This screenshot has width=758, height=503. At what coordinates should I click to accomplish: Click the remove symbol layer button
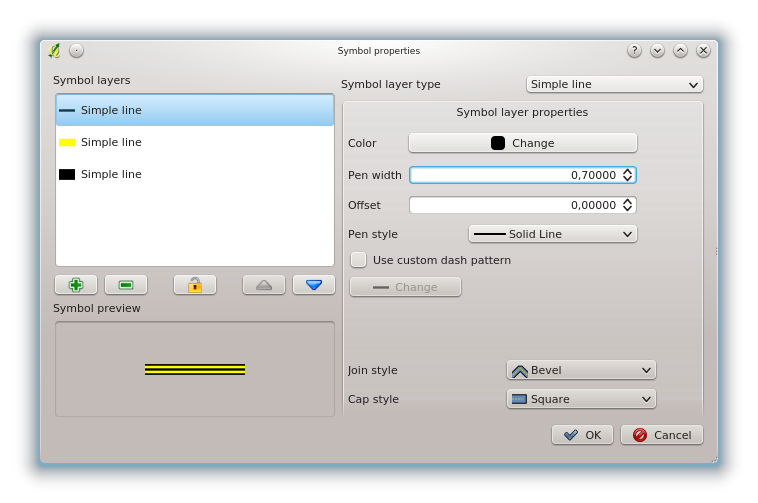click(x=126, y=285)
